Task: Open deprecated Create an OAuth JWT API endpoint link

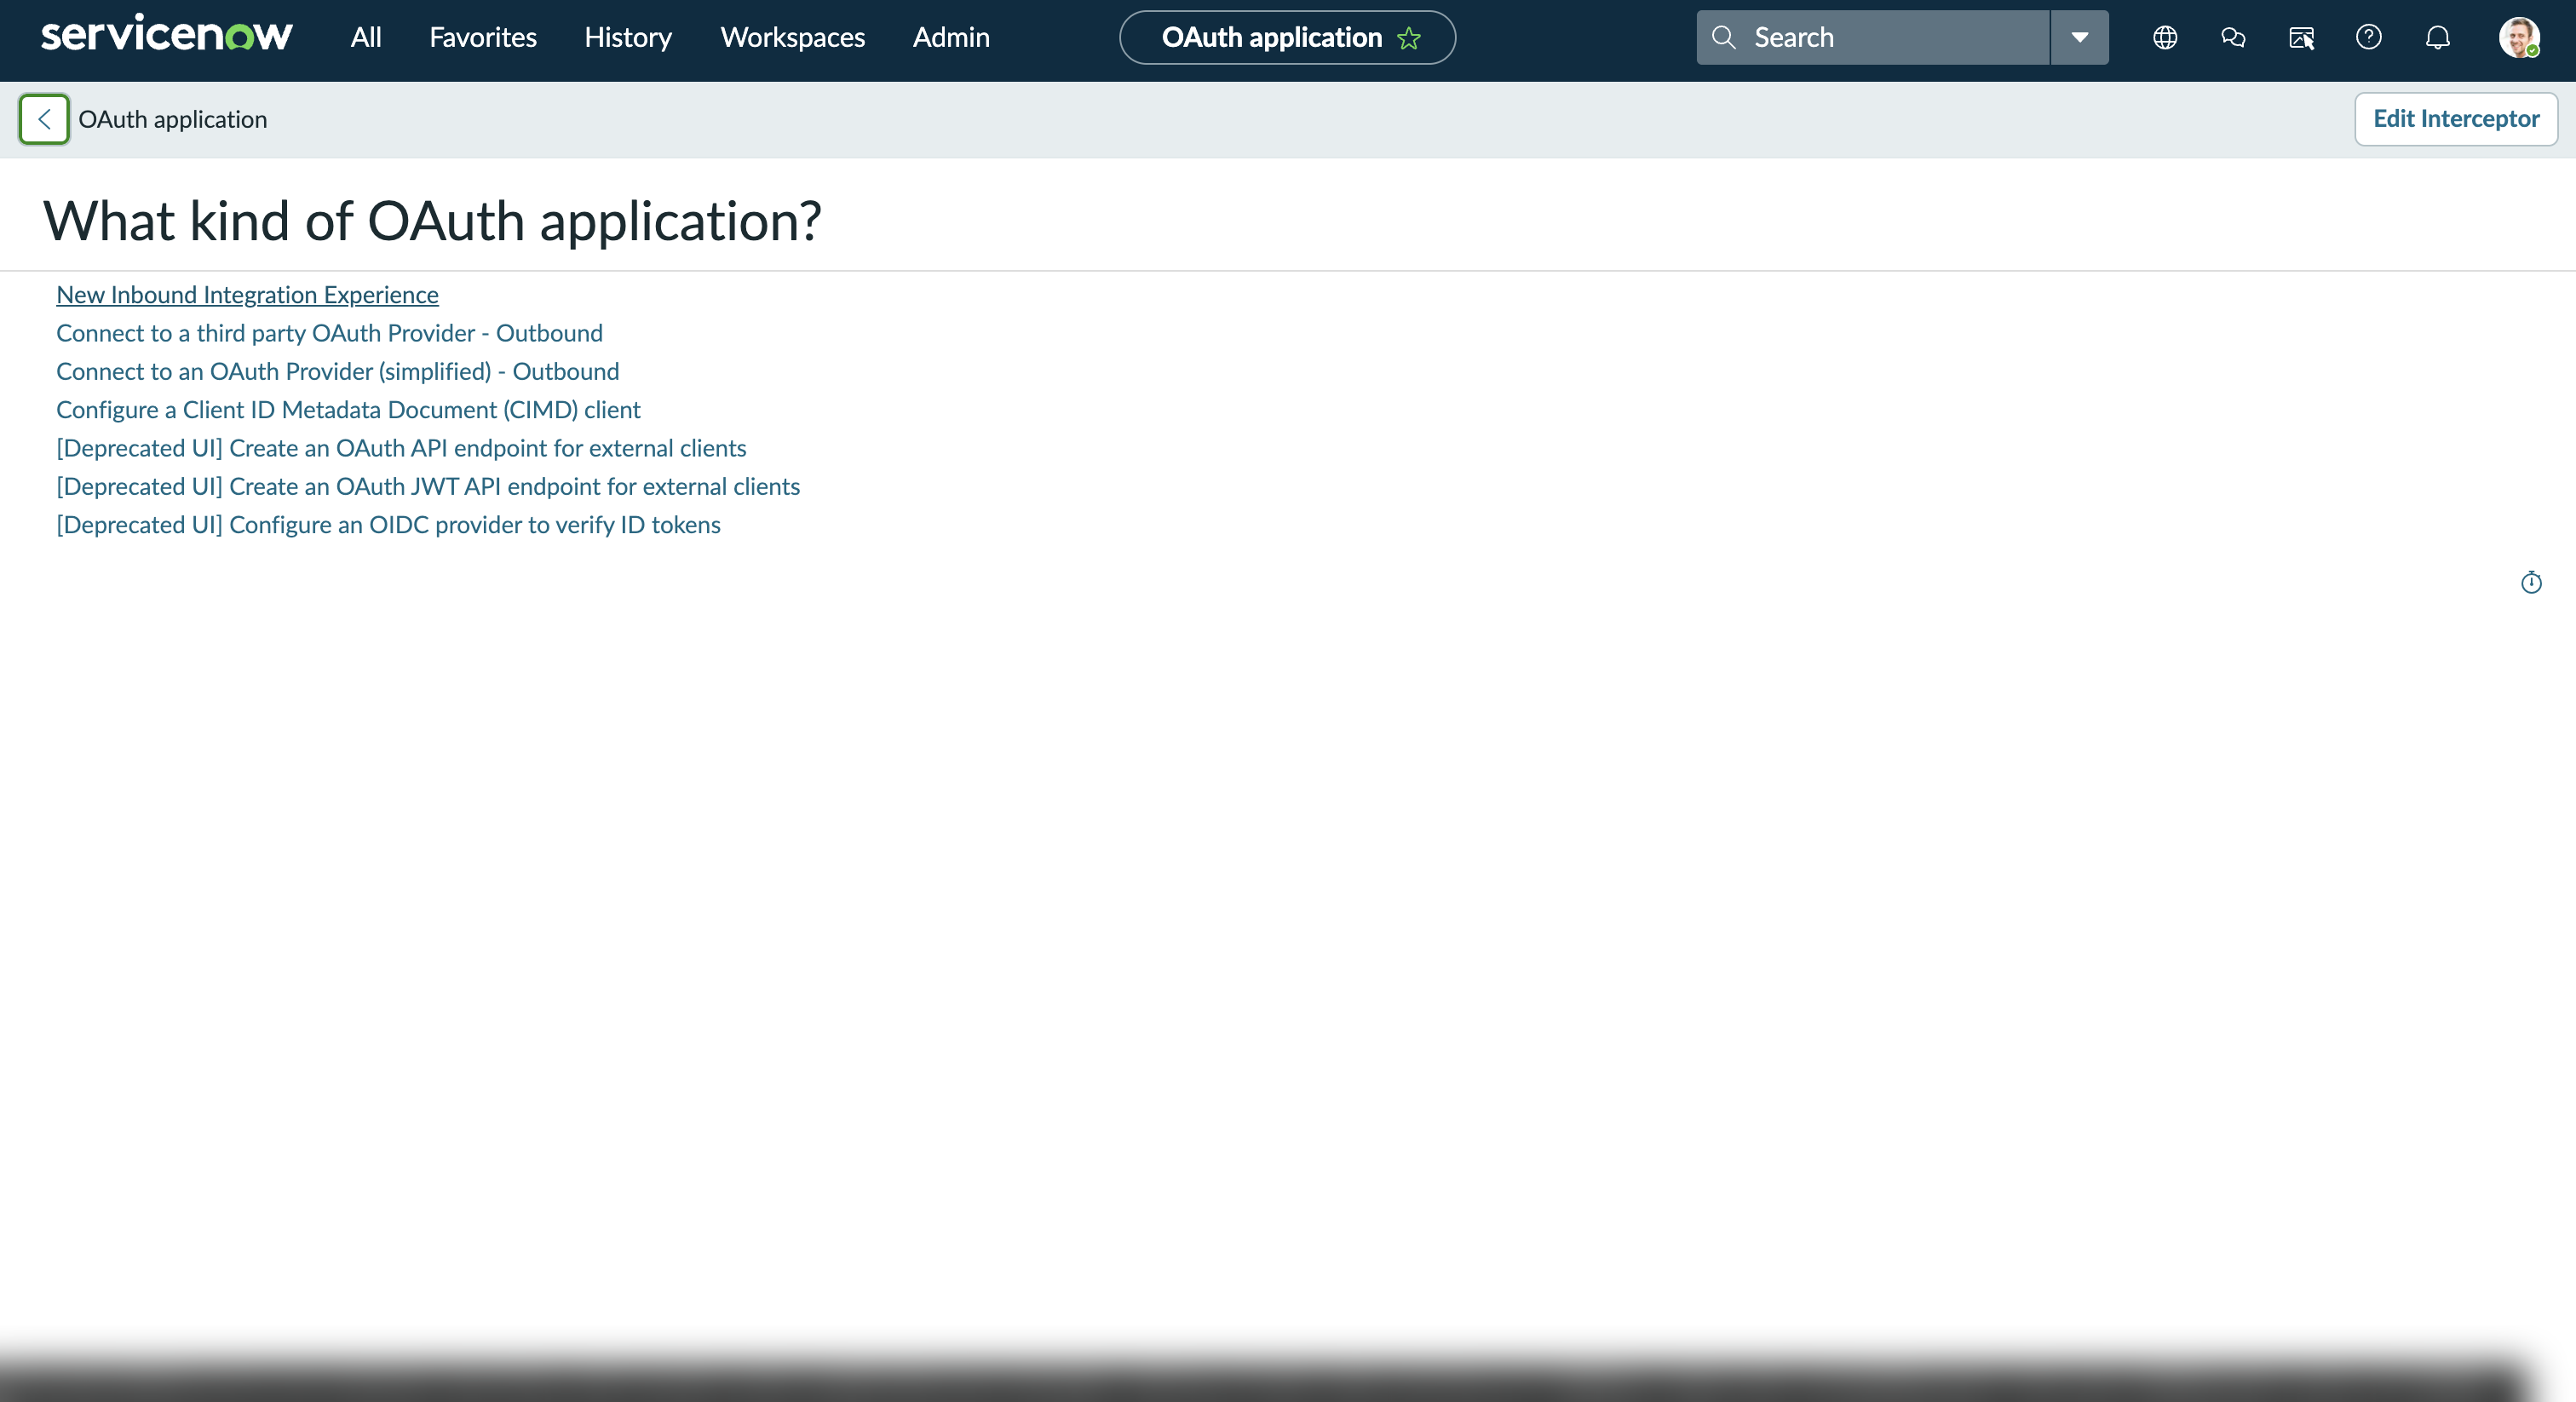Action: click(x=428, y=486)
